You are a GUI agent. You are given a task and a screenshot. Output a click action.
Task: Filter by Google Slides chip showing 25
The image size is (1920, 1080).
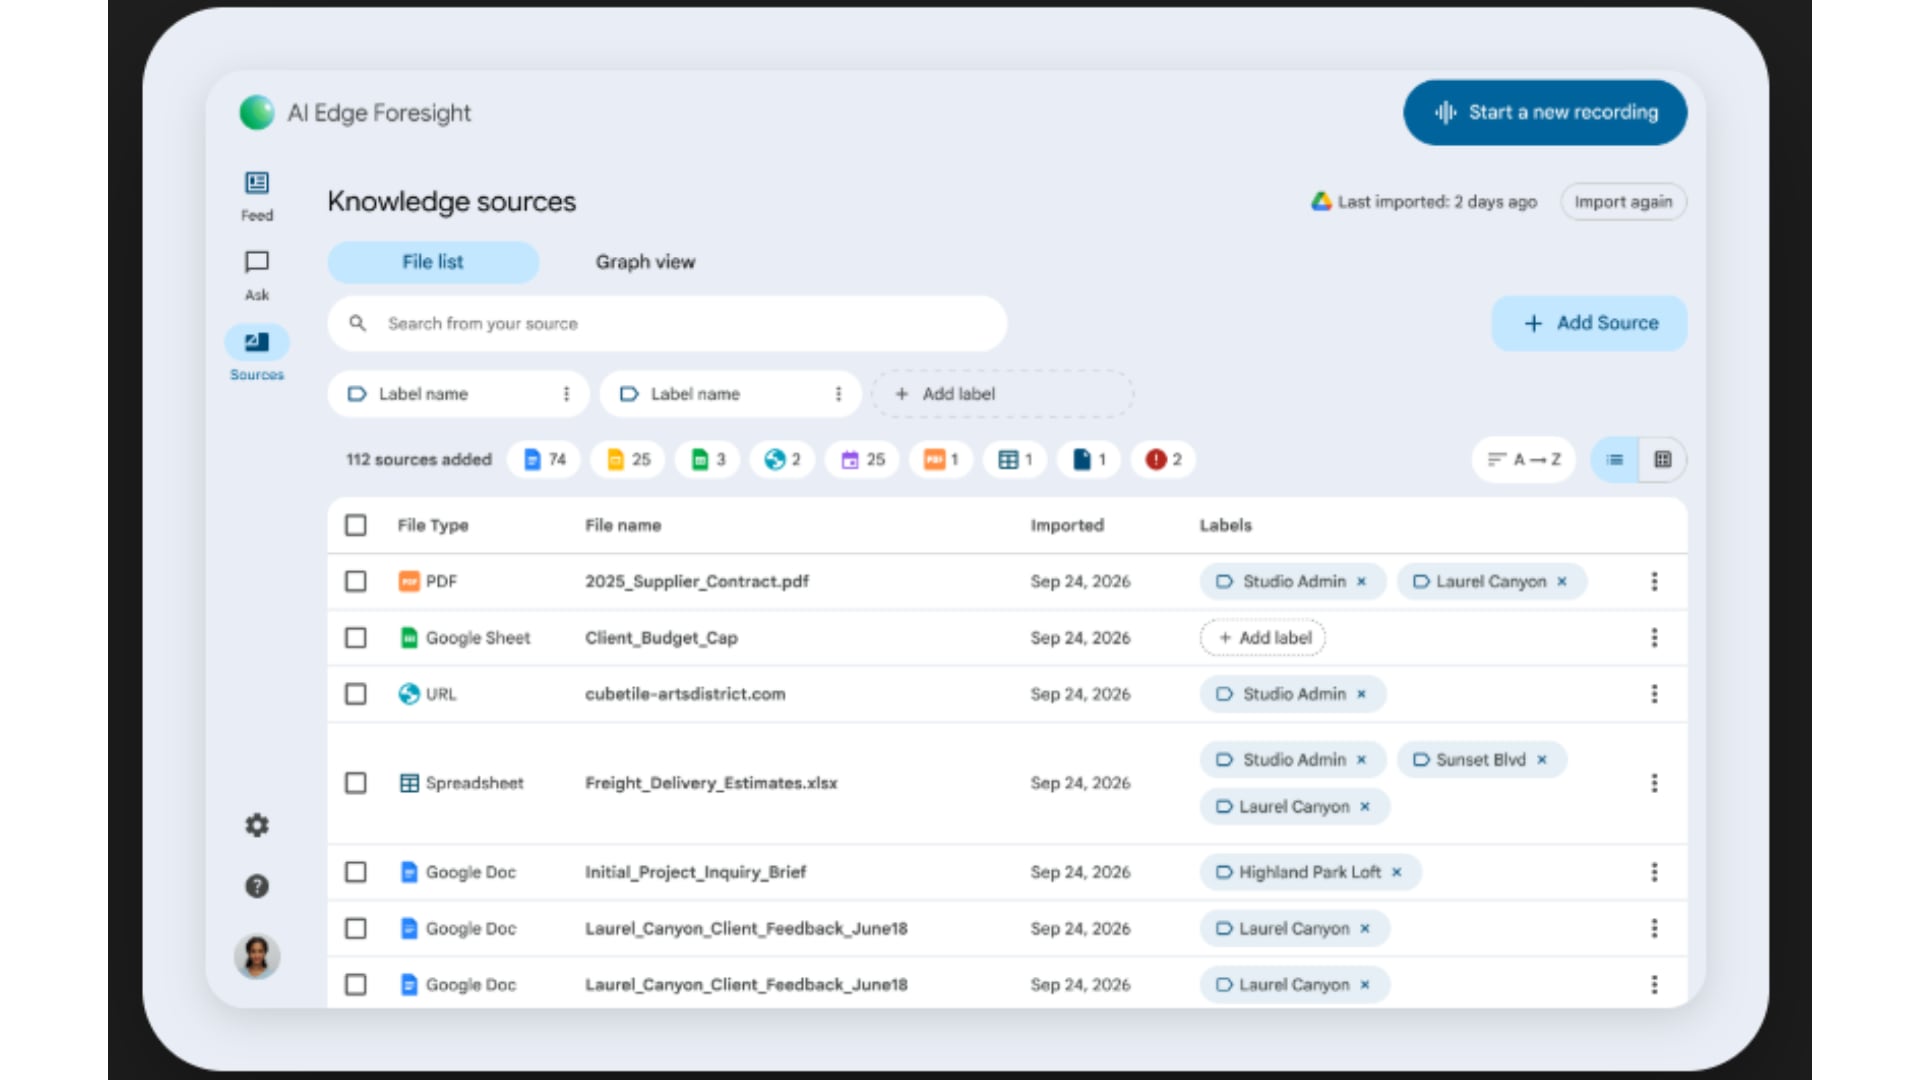point(628,459)
